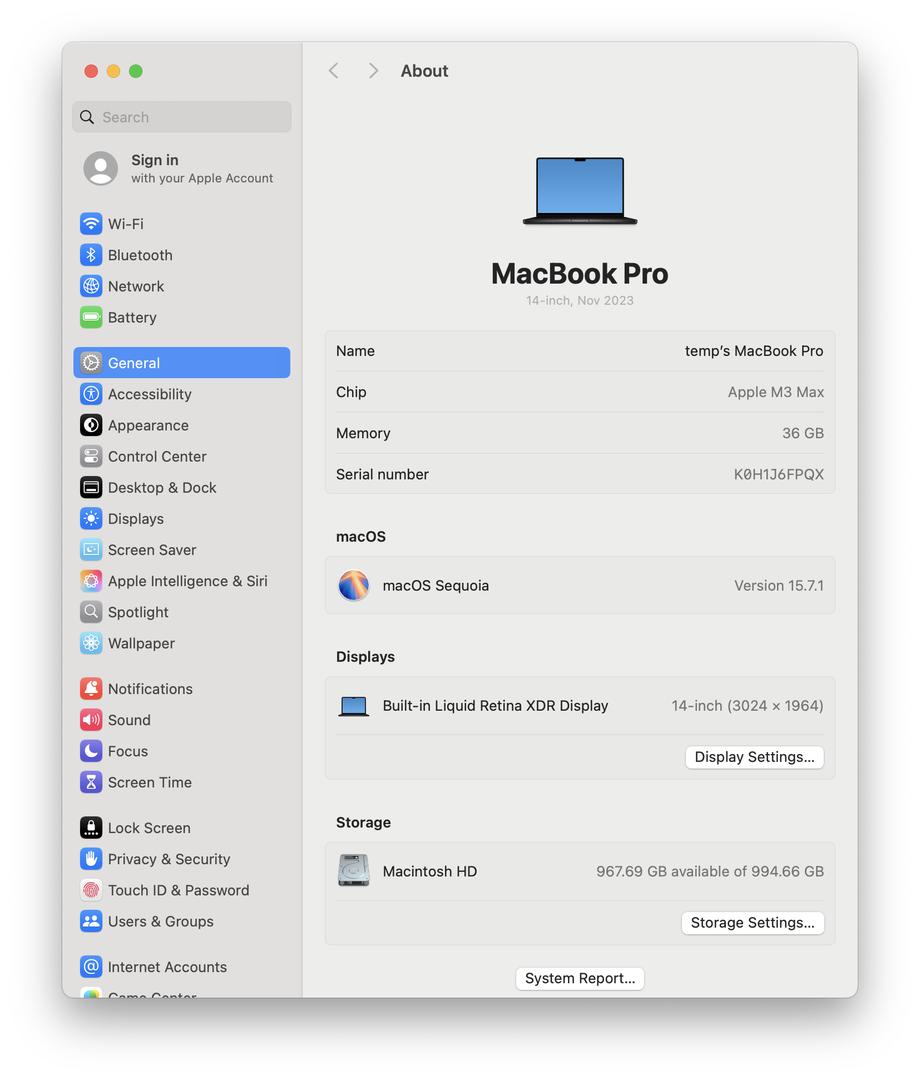
Task: Click the Macintosh HD label
Action: click(430, 871)
